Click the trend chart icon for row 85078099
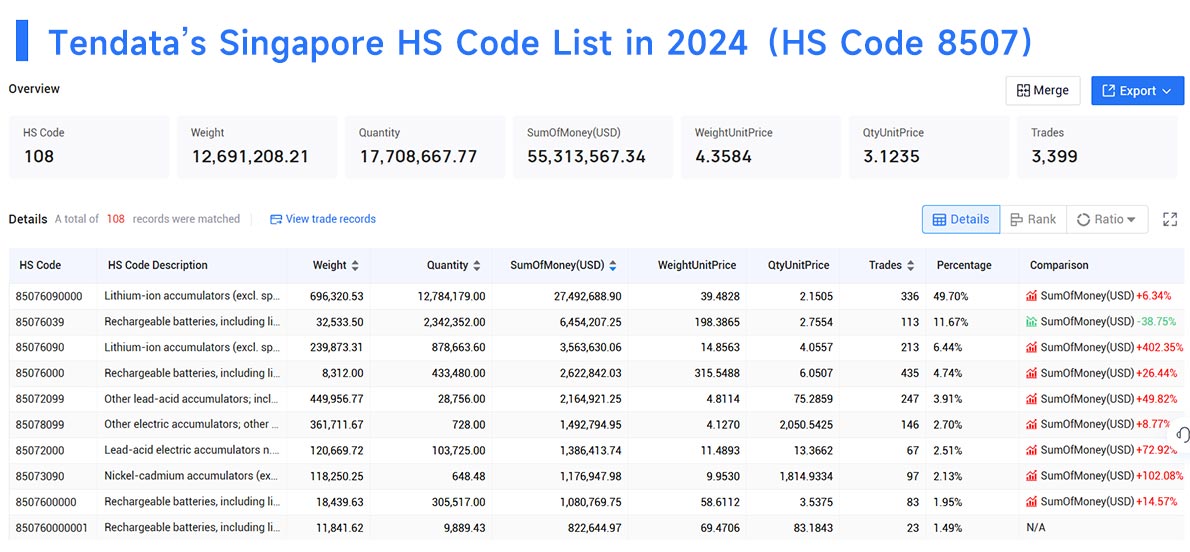The height and width of the screenshot is (552, 1190). tap(1031, 424)
